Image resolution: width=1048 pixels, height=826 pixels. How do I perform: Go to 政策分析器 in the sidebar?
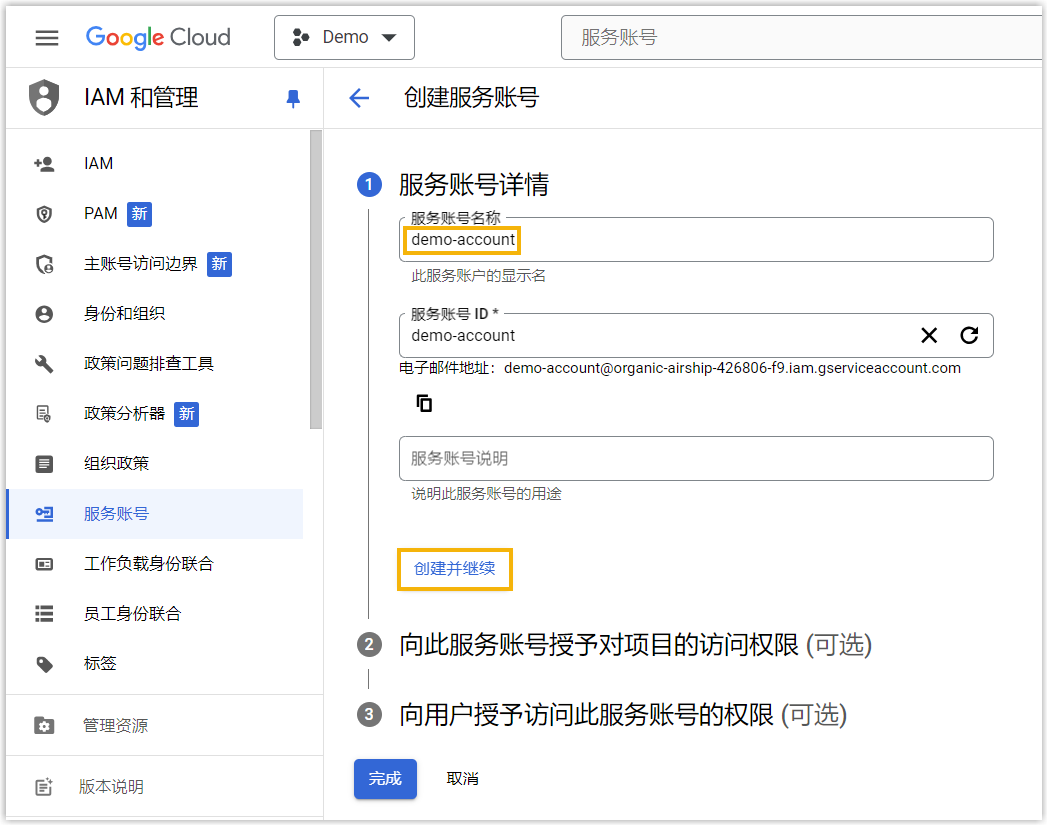(125, 413)
